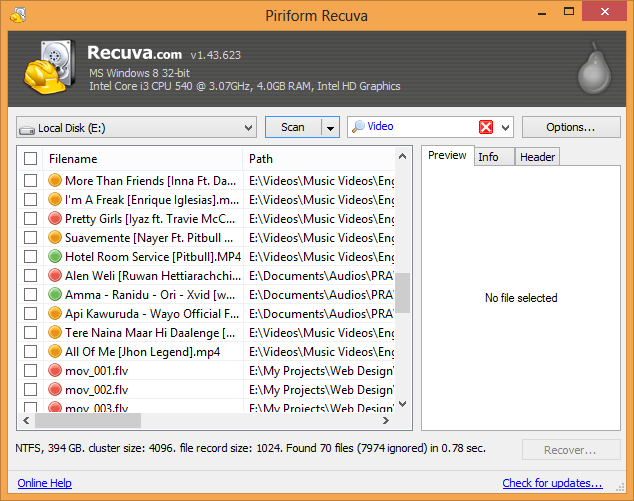The width and height of the screenshot is (634, 501).
Task: Toggle the select-all checkbox in Filename header
Action: pyautogui.click(x=30, y=159)
